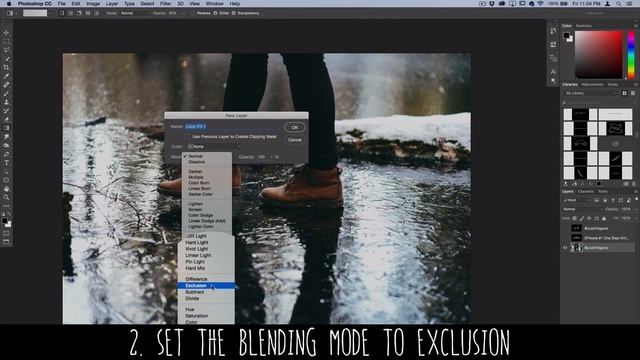Select the Brush tool
The image size is (640, 360).
[x=6, y=93]
